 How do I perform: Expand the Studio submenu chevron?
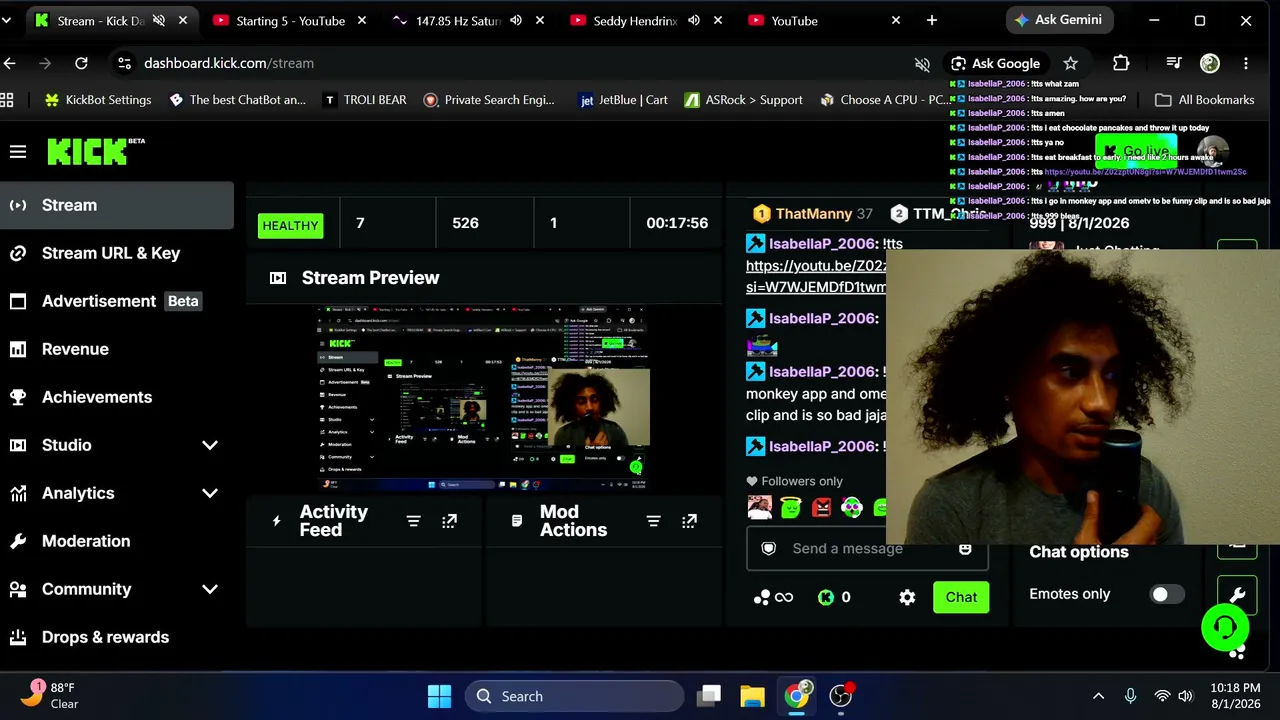tap(210, 445)
